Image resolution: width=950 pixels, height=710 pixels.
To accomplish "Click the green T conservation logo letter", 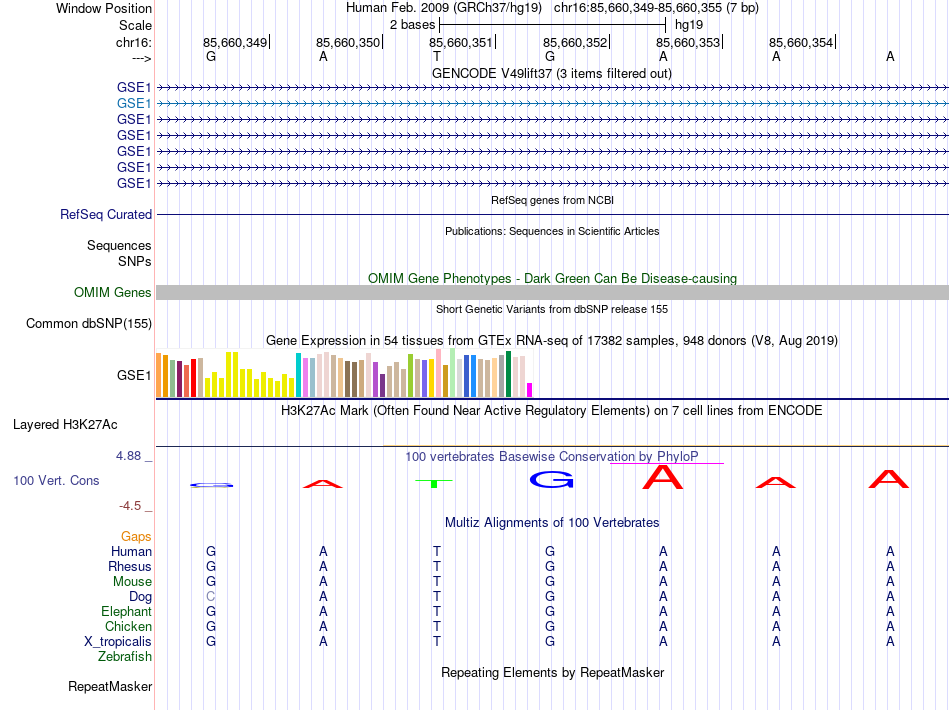I will click(x=435, y=482).
